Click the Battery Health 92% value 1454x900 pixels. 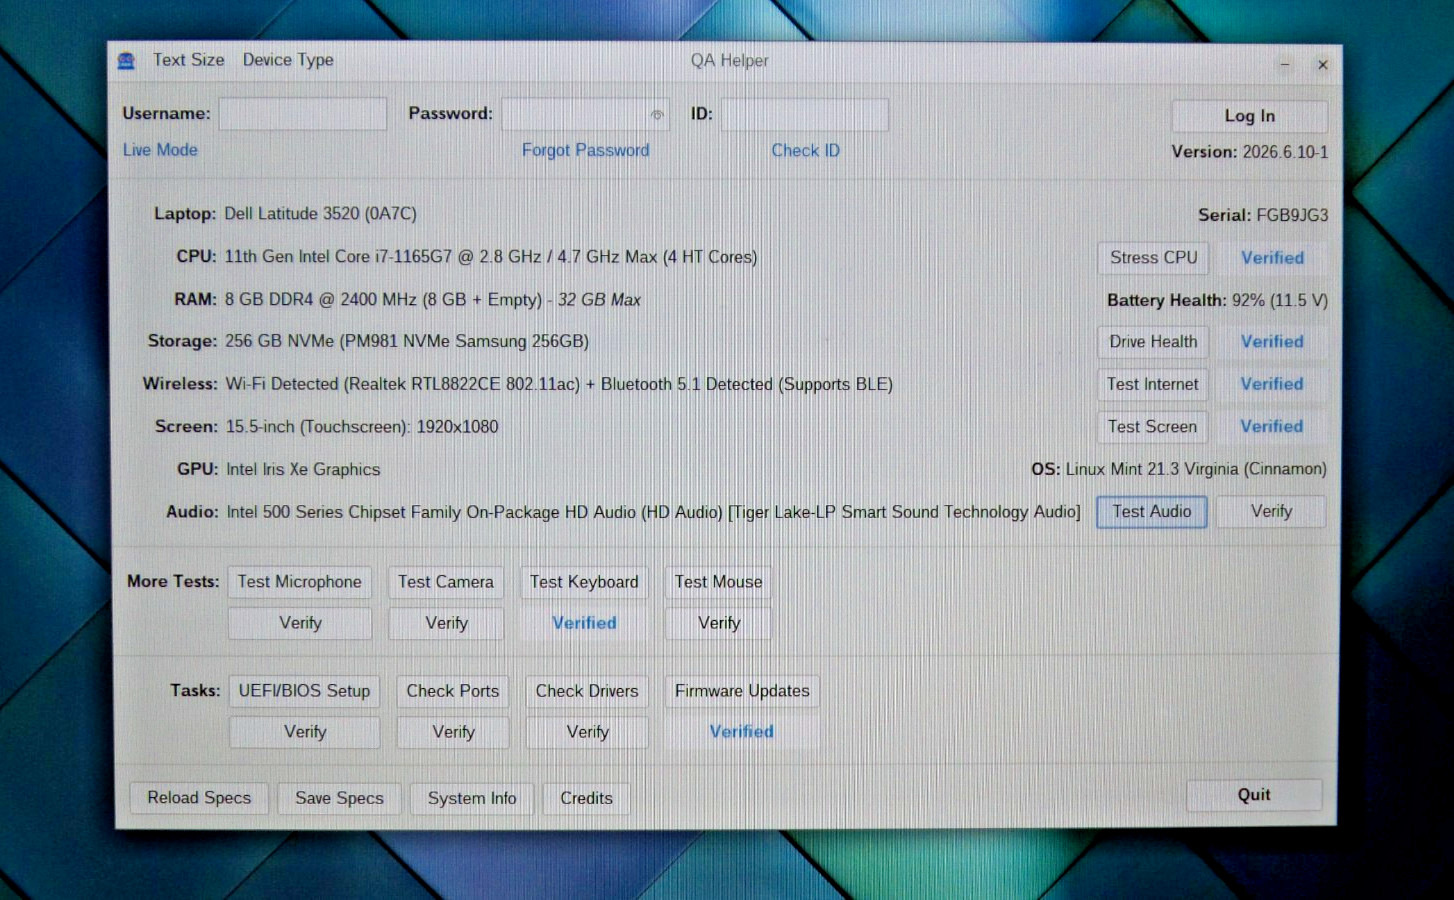point(1280,300)
